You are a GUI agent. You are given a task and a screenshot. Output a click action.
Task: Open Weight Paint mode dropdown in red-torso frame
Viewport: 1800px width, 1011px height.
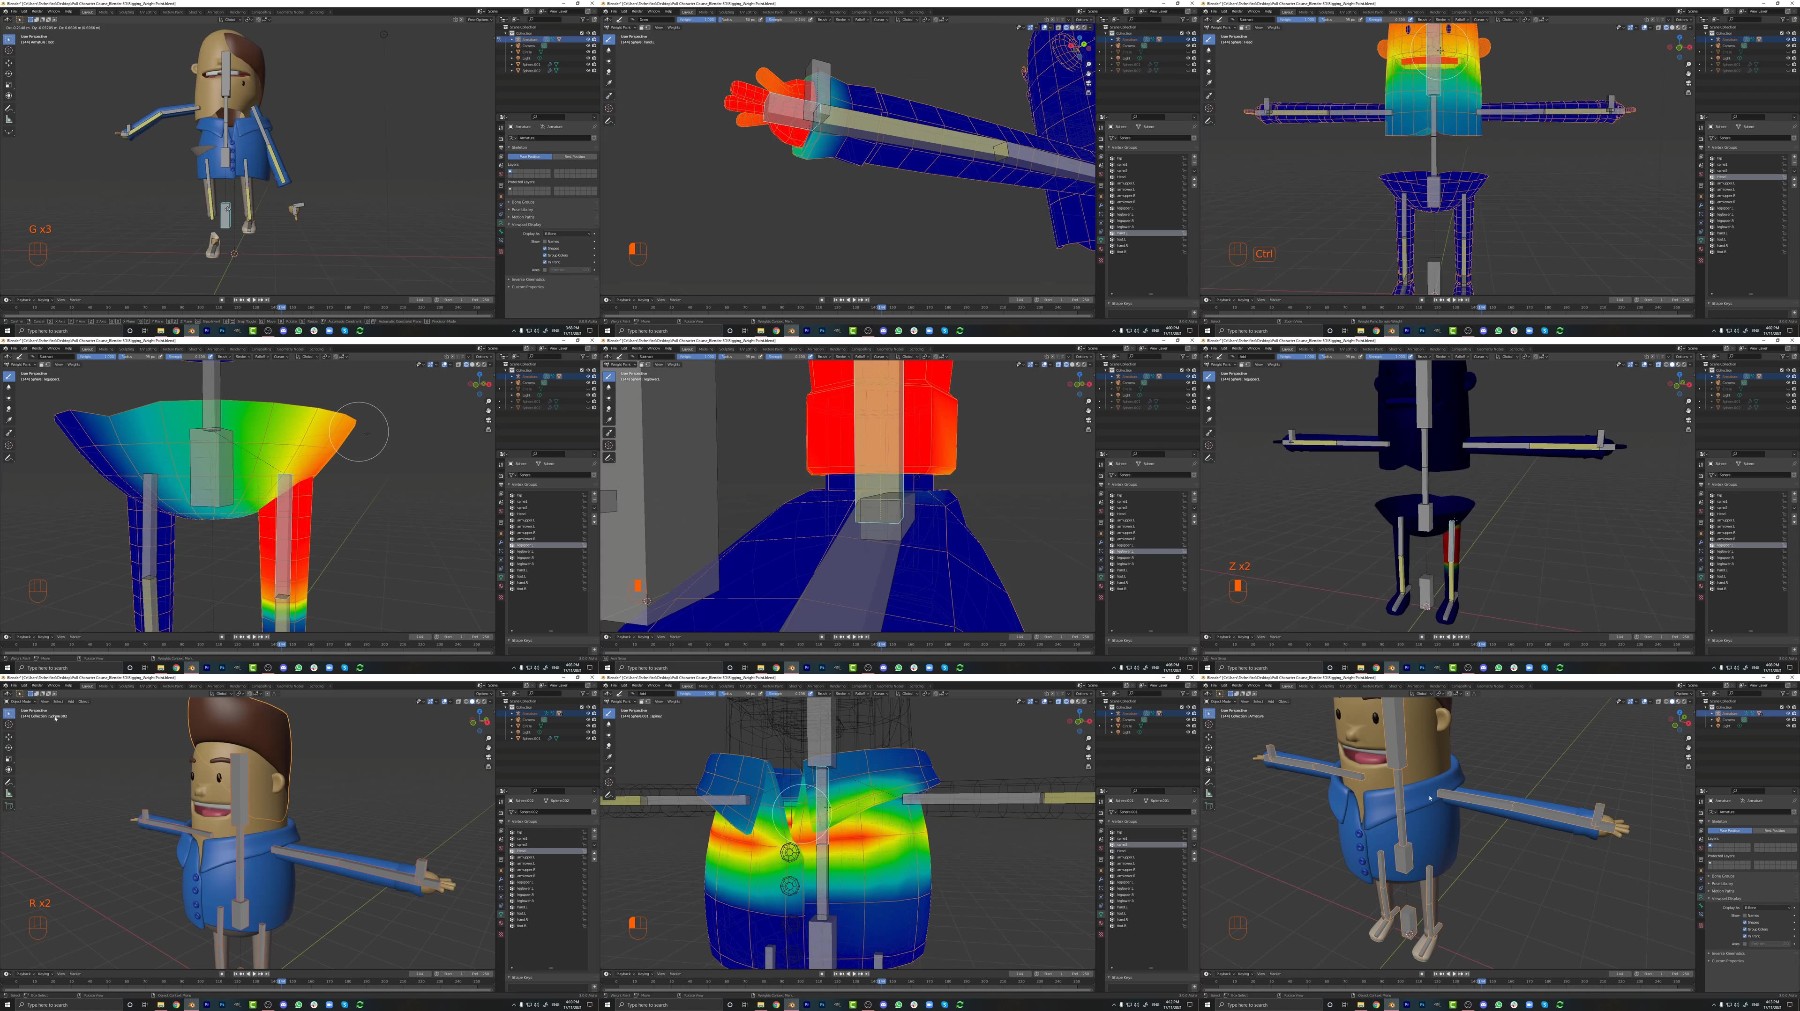pos(620,364)
